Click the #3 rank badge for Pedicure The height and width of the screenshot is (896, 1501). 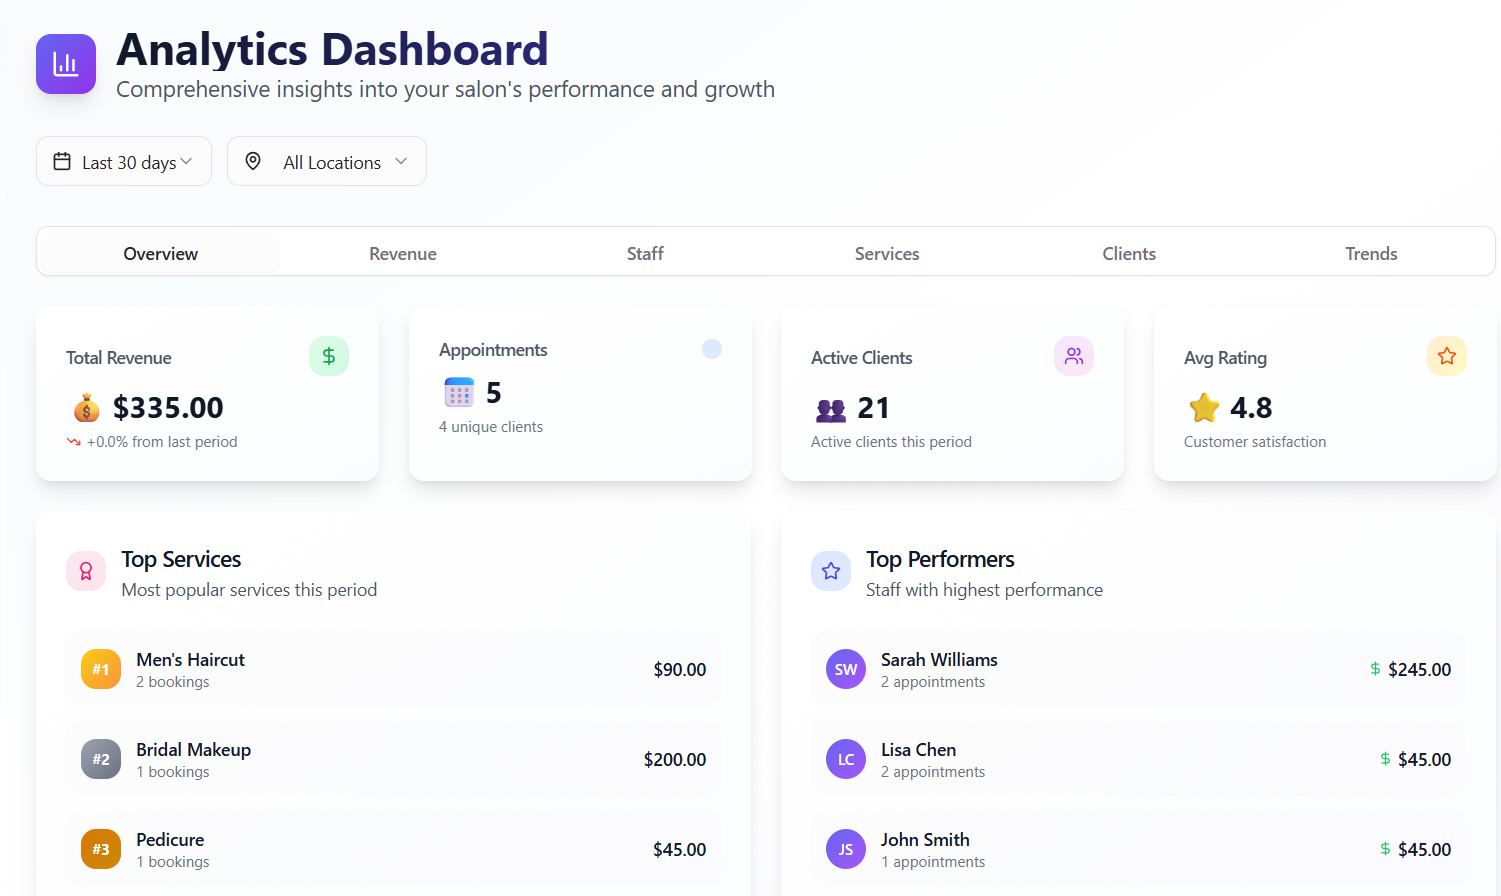[x=101, y=849]
